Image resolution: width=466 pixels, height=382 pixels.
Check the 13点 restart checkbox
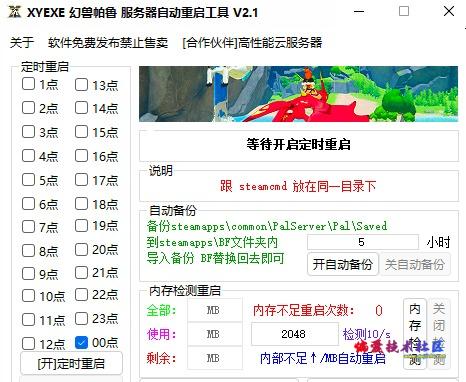81,85
